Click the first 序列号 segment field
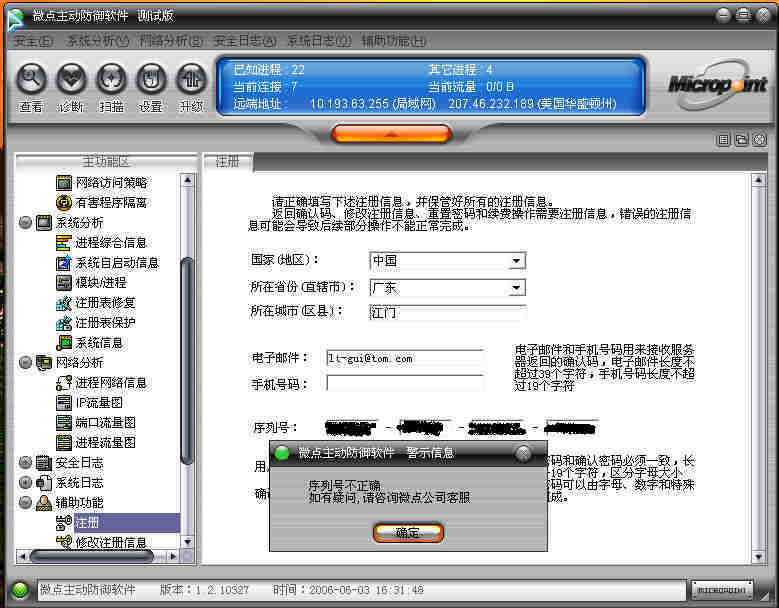This screenshot has height=608, width=779. 351,427
